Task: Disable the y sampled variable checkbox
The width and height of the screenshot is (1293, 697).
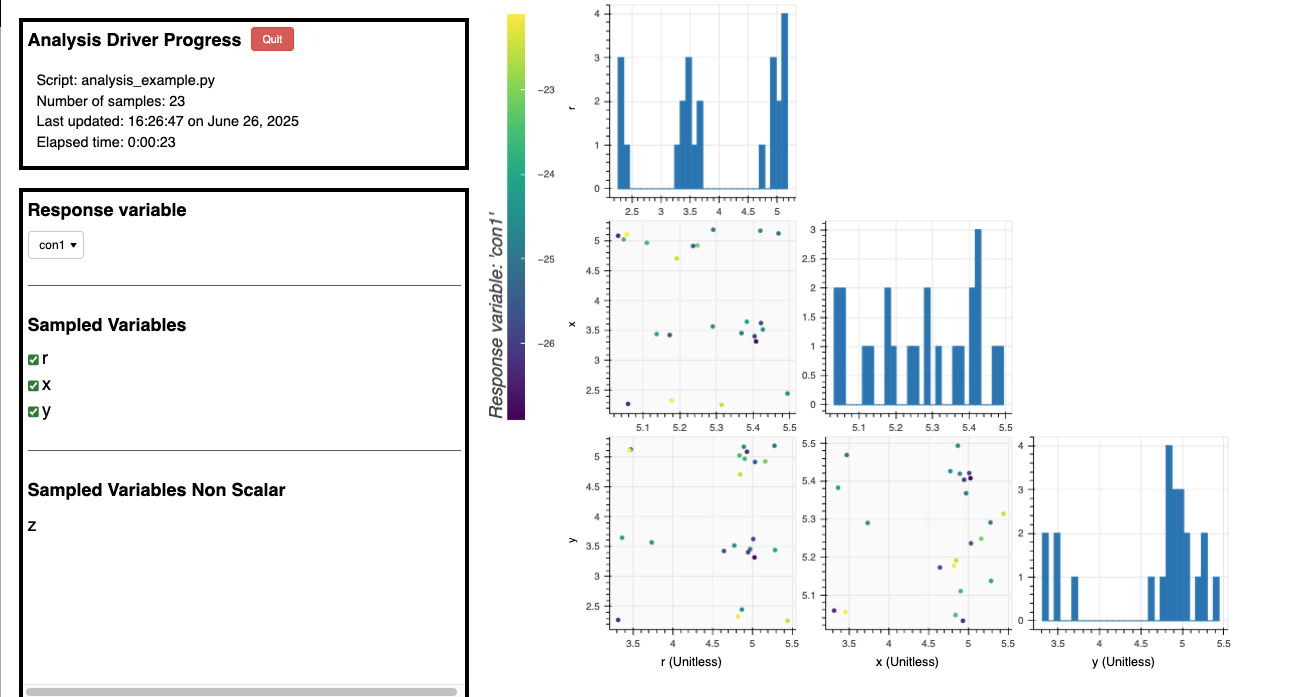Action: click(x=34, y=411)
